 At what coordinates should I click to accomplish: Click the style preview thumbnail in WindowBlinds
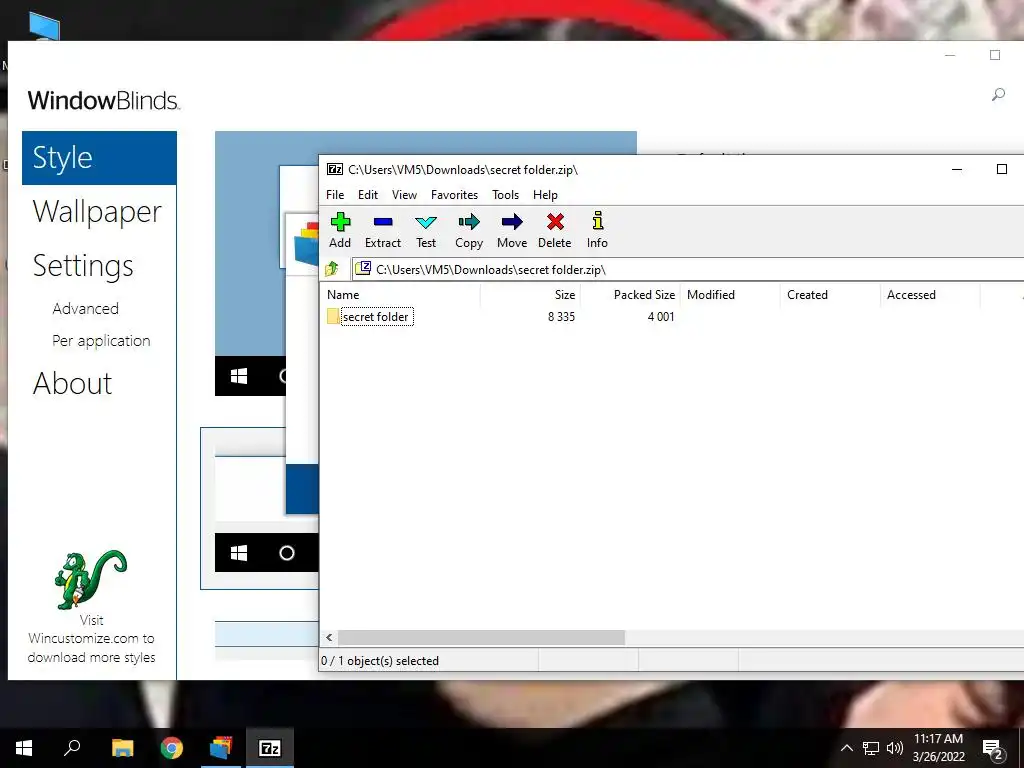(x=259, y=509)
